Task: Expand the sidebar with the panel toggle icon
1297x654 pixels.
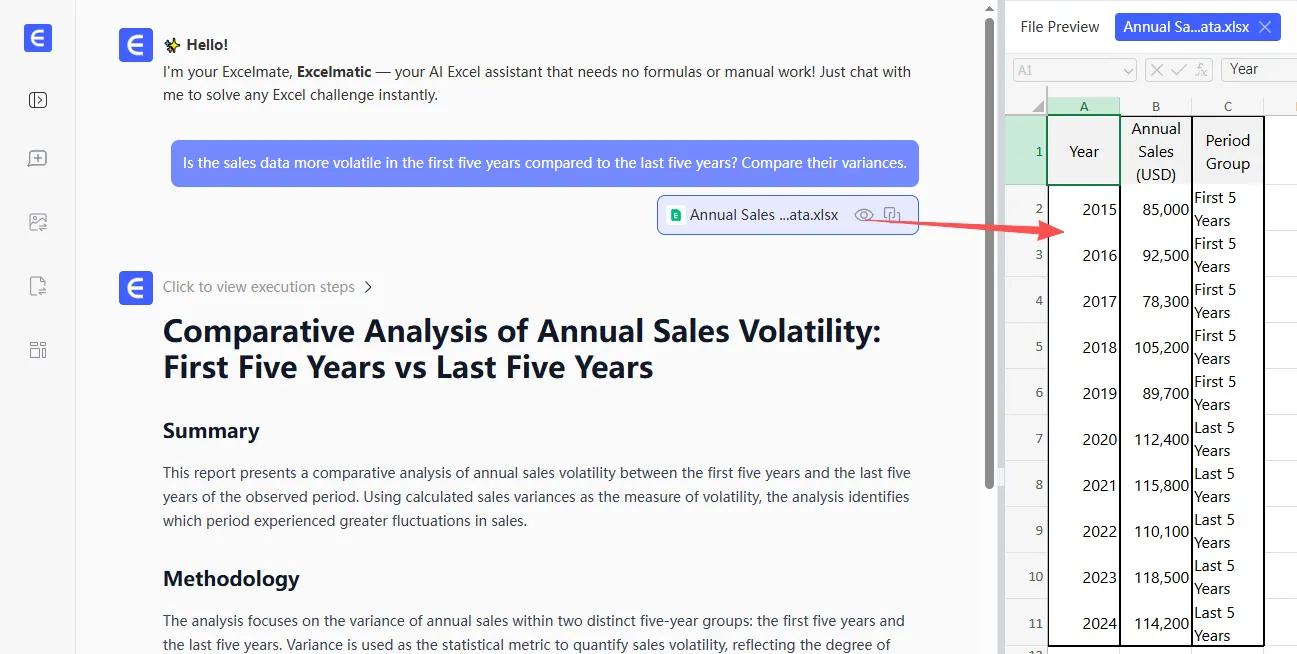Action: tap(38, 100)
